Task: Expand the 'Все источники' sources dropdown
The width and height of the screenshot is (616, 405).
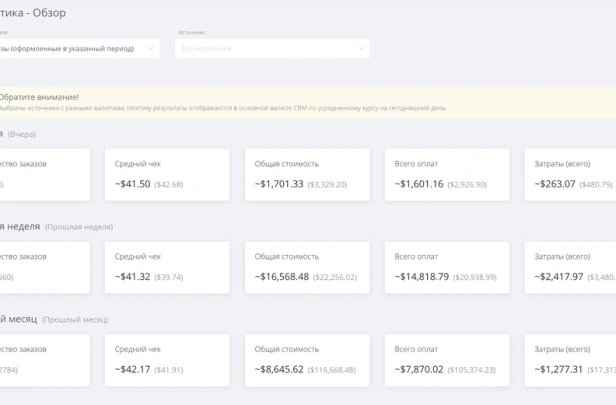Action: coord(271,48)
